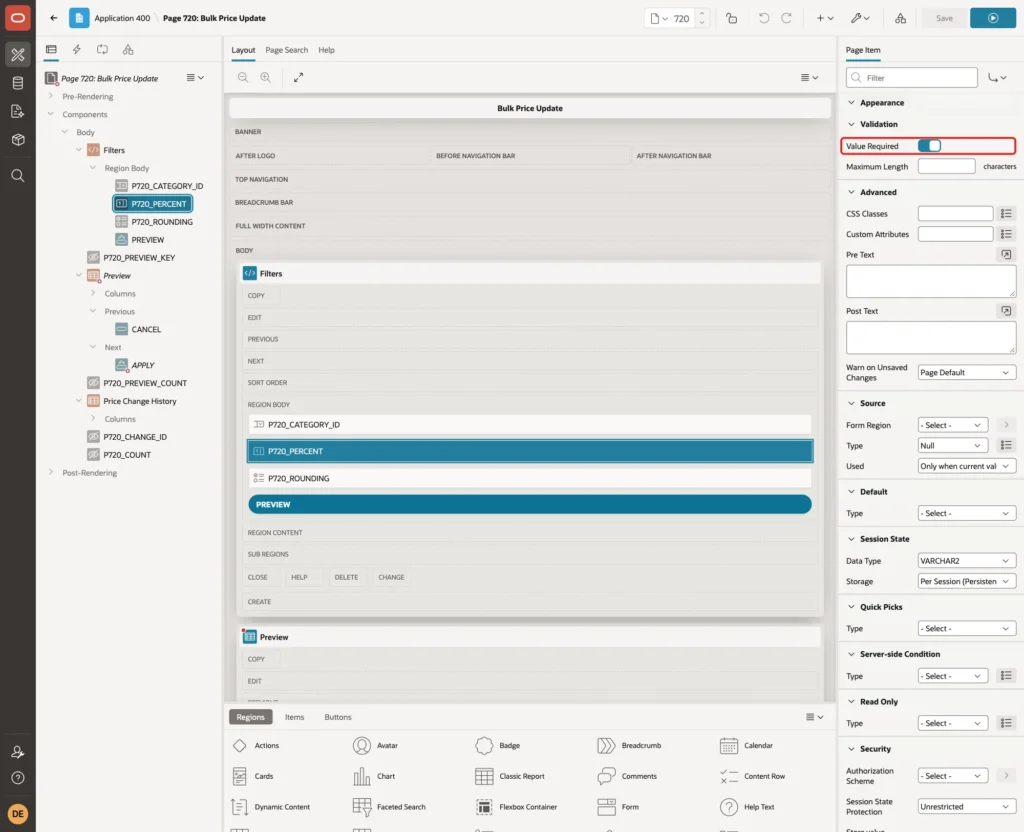Open the DE user account avatar
This screenshot has height=832, width=1024.
tap(18, 814)
